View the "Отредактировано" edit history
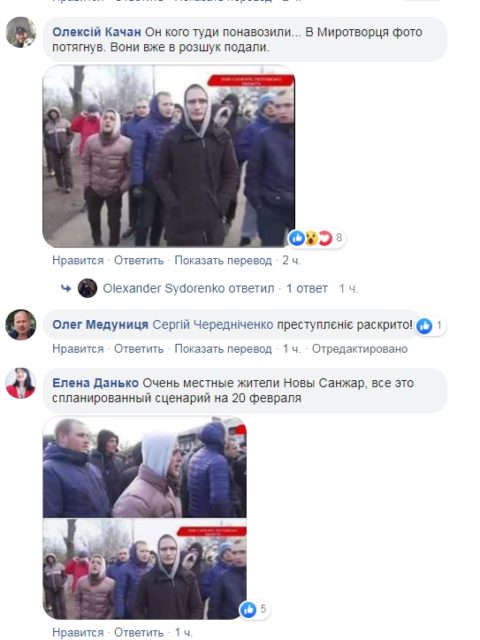The image size is (480, 640). coord(360,349)
